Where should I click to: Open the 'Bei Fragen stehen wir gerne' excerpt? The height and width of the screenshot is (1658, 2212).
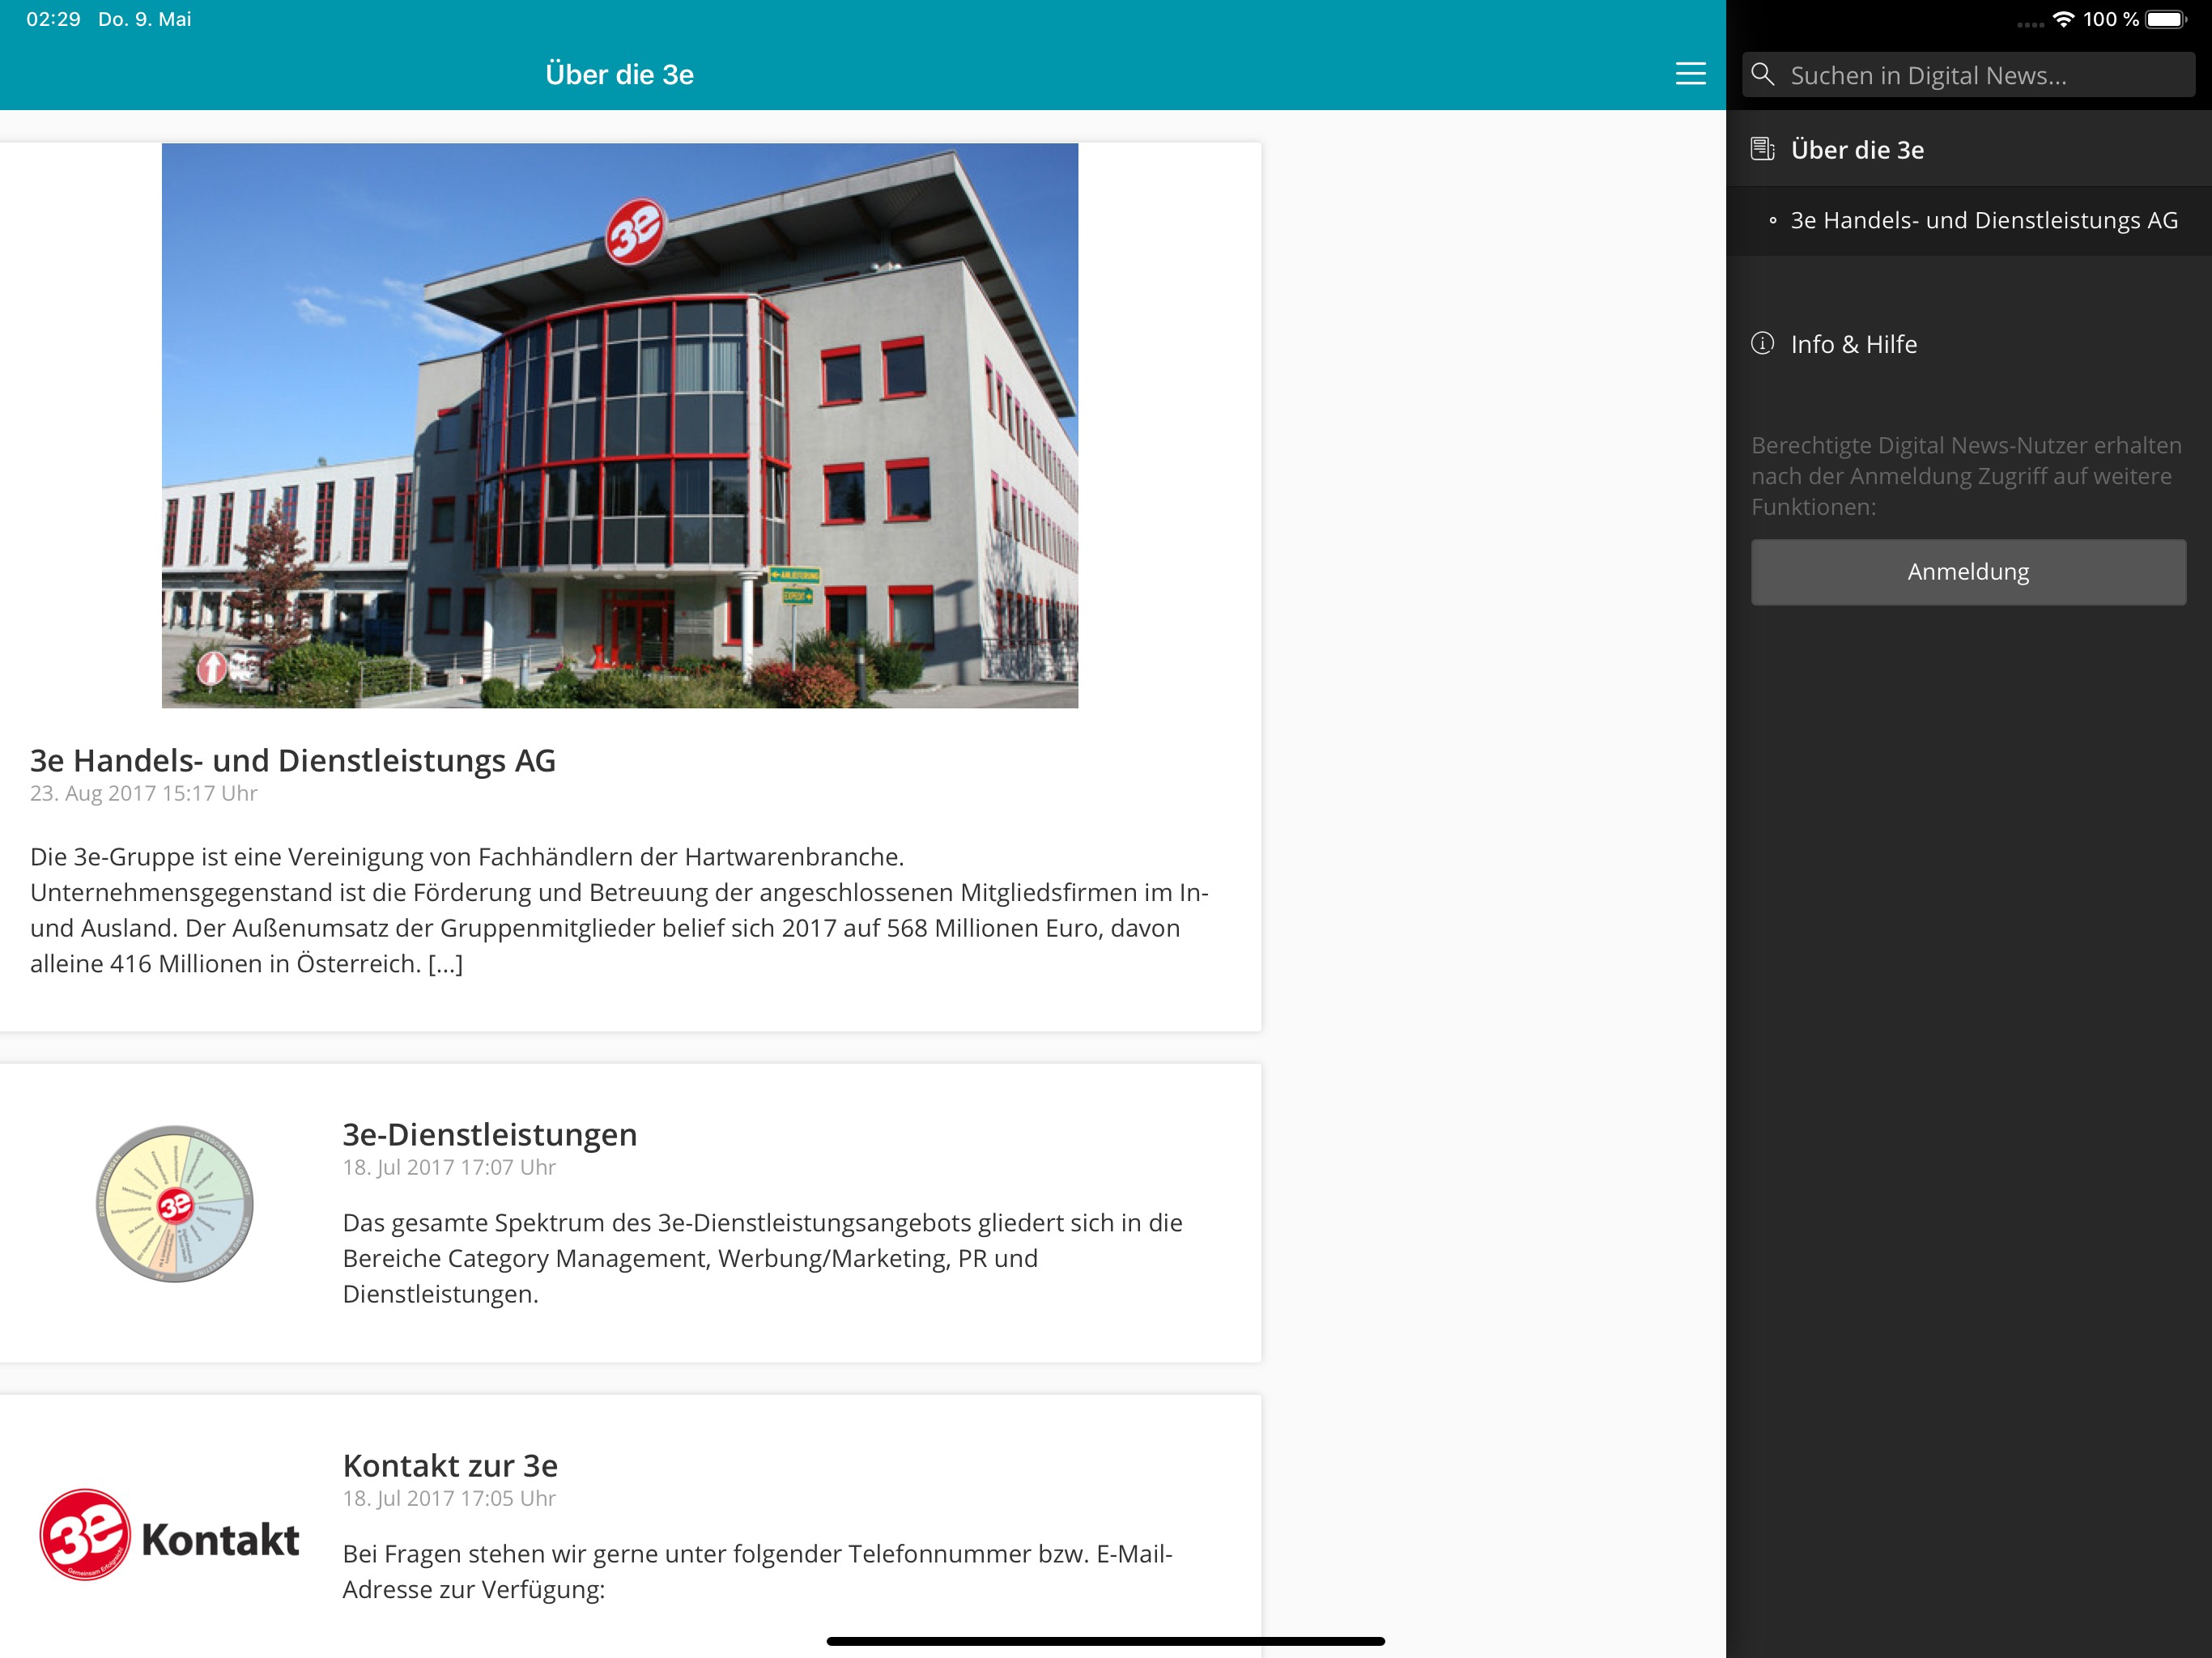coord(757,1571)
